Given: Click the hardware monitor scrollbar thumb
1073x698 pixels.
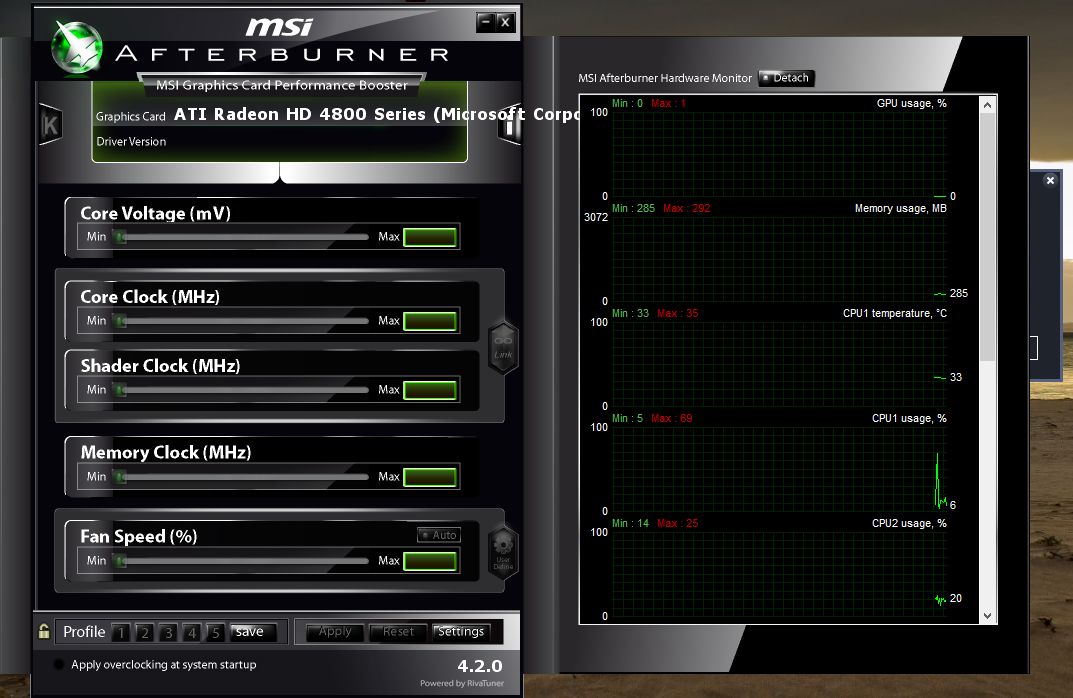Looking at the screenshot, I should click(x=987, y=237).
